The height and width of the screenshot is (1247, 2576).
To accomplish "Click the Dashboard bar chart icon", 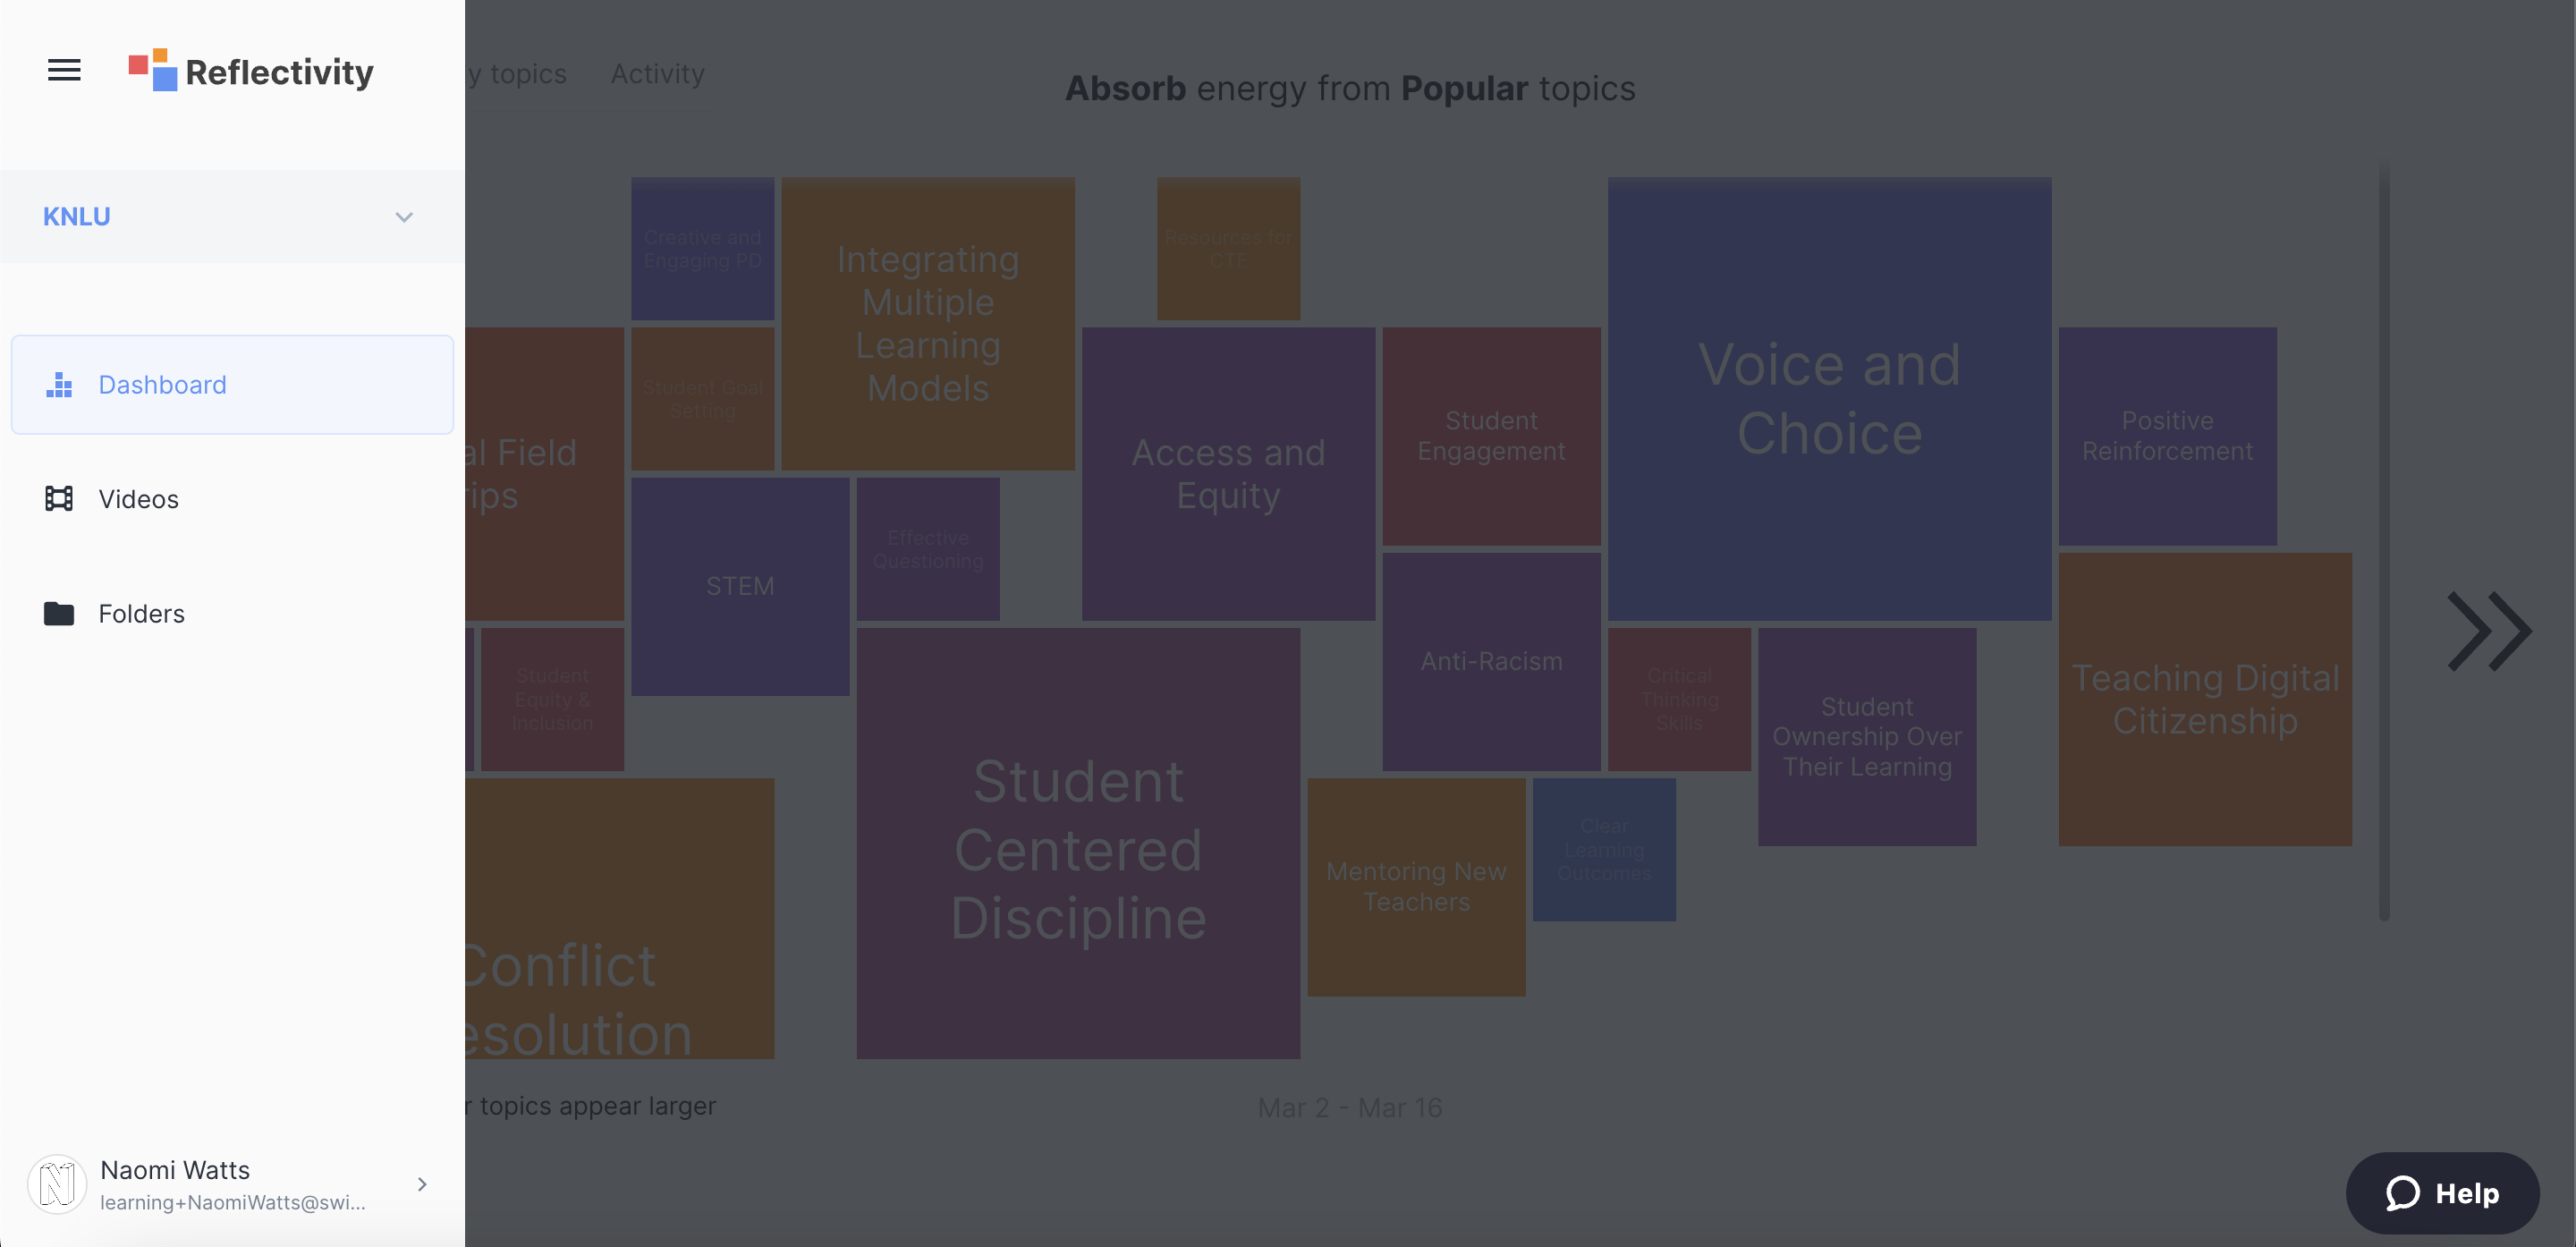I will click(x=59, y=385).
